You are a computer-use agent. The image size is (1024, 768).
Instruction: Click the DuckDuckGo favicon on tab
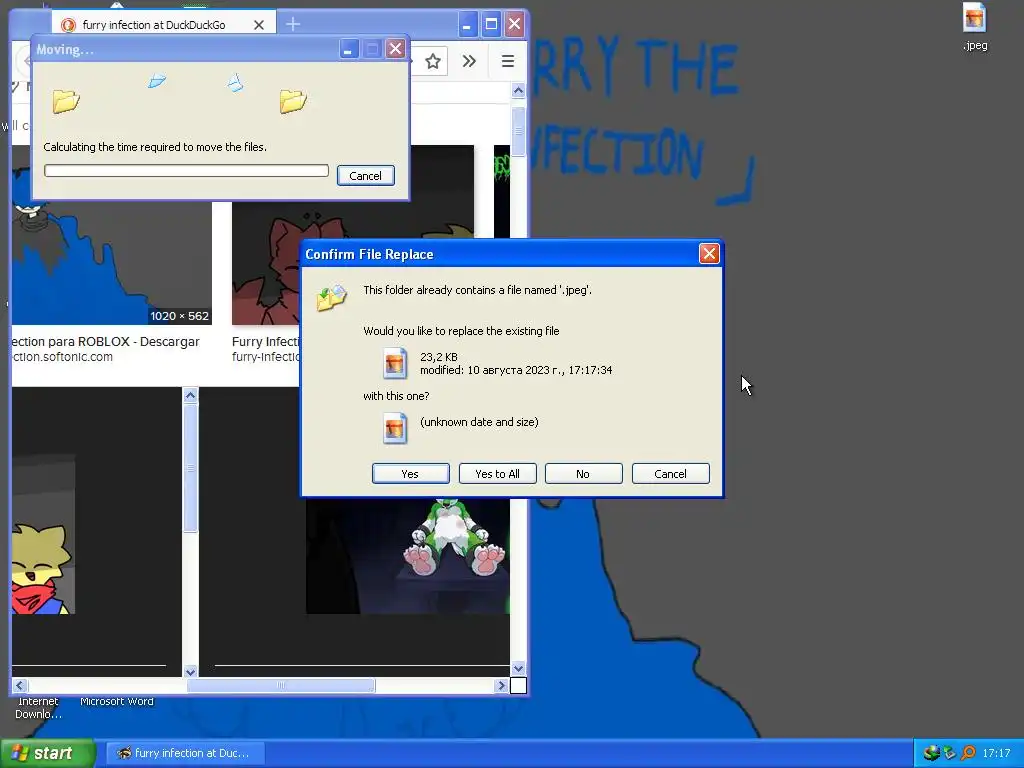click(68, 25)
